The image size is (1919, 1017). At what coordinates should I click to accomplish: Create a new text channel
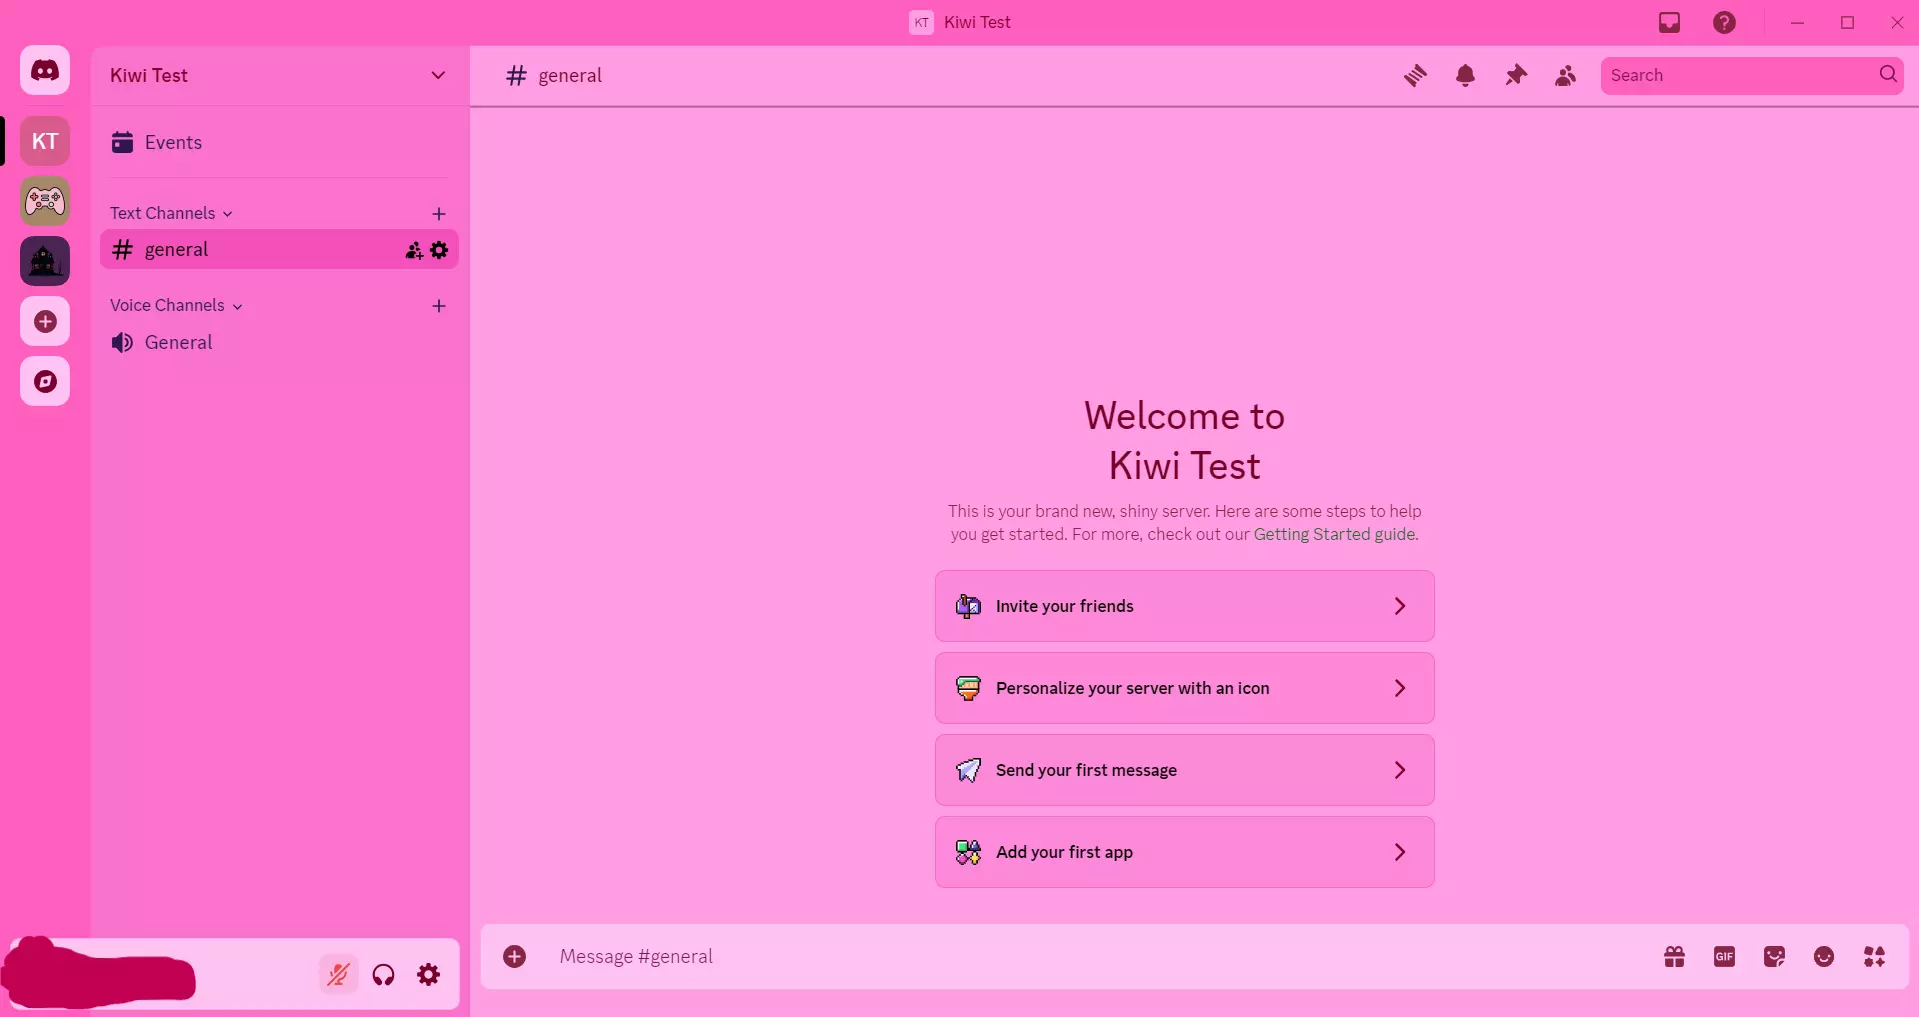(438, 214)
